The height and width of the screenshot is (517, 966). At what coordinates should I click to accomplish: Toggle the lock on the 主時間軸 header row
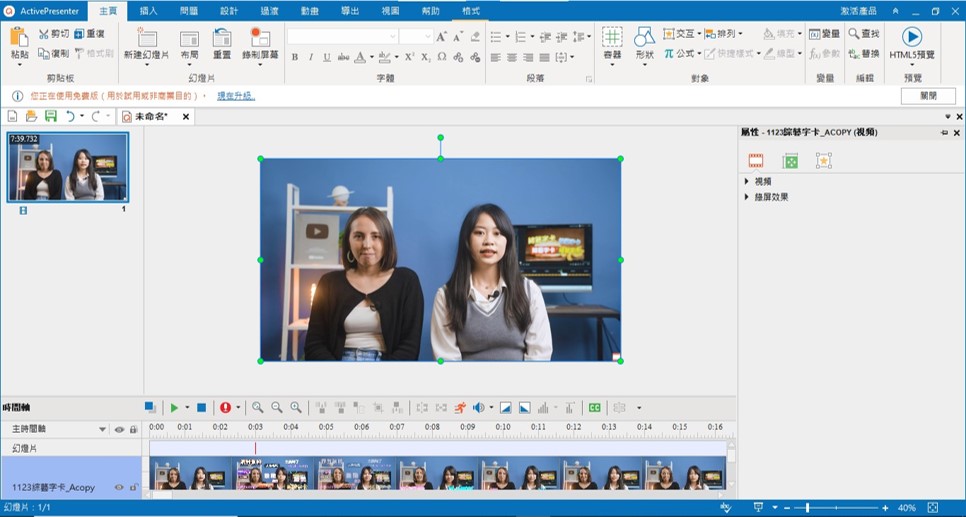[133, 429]
